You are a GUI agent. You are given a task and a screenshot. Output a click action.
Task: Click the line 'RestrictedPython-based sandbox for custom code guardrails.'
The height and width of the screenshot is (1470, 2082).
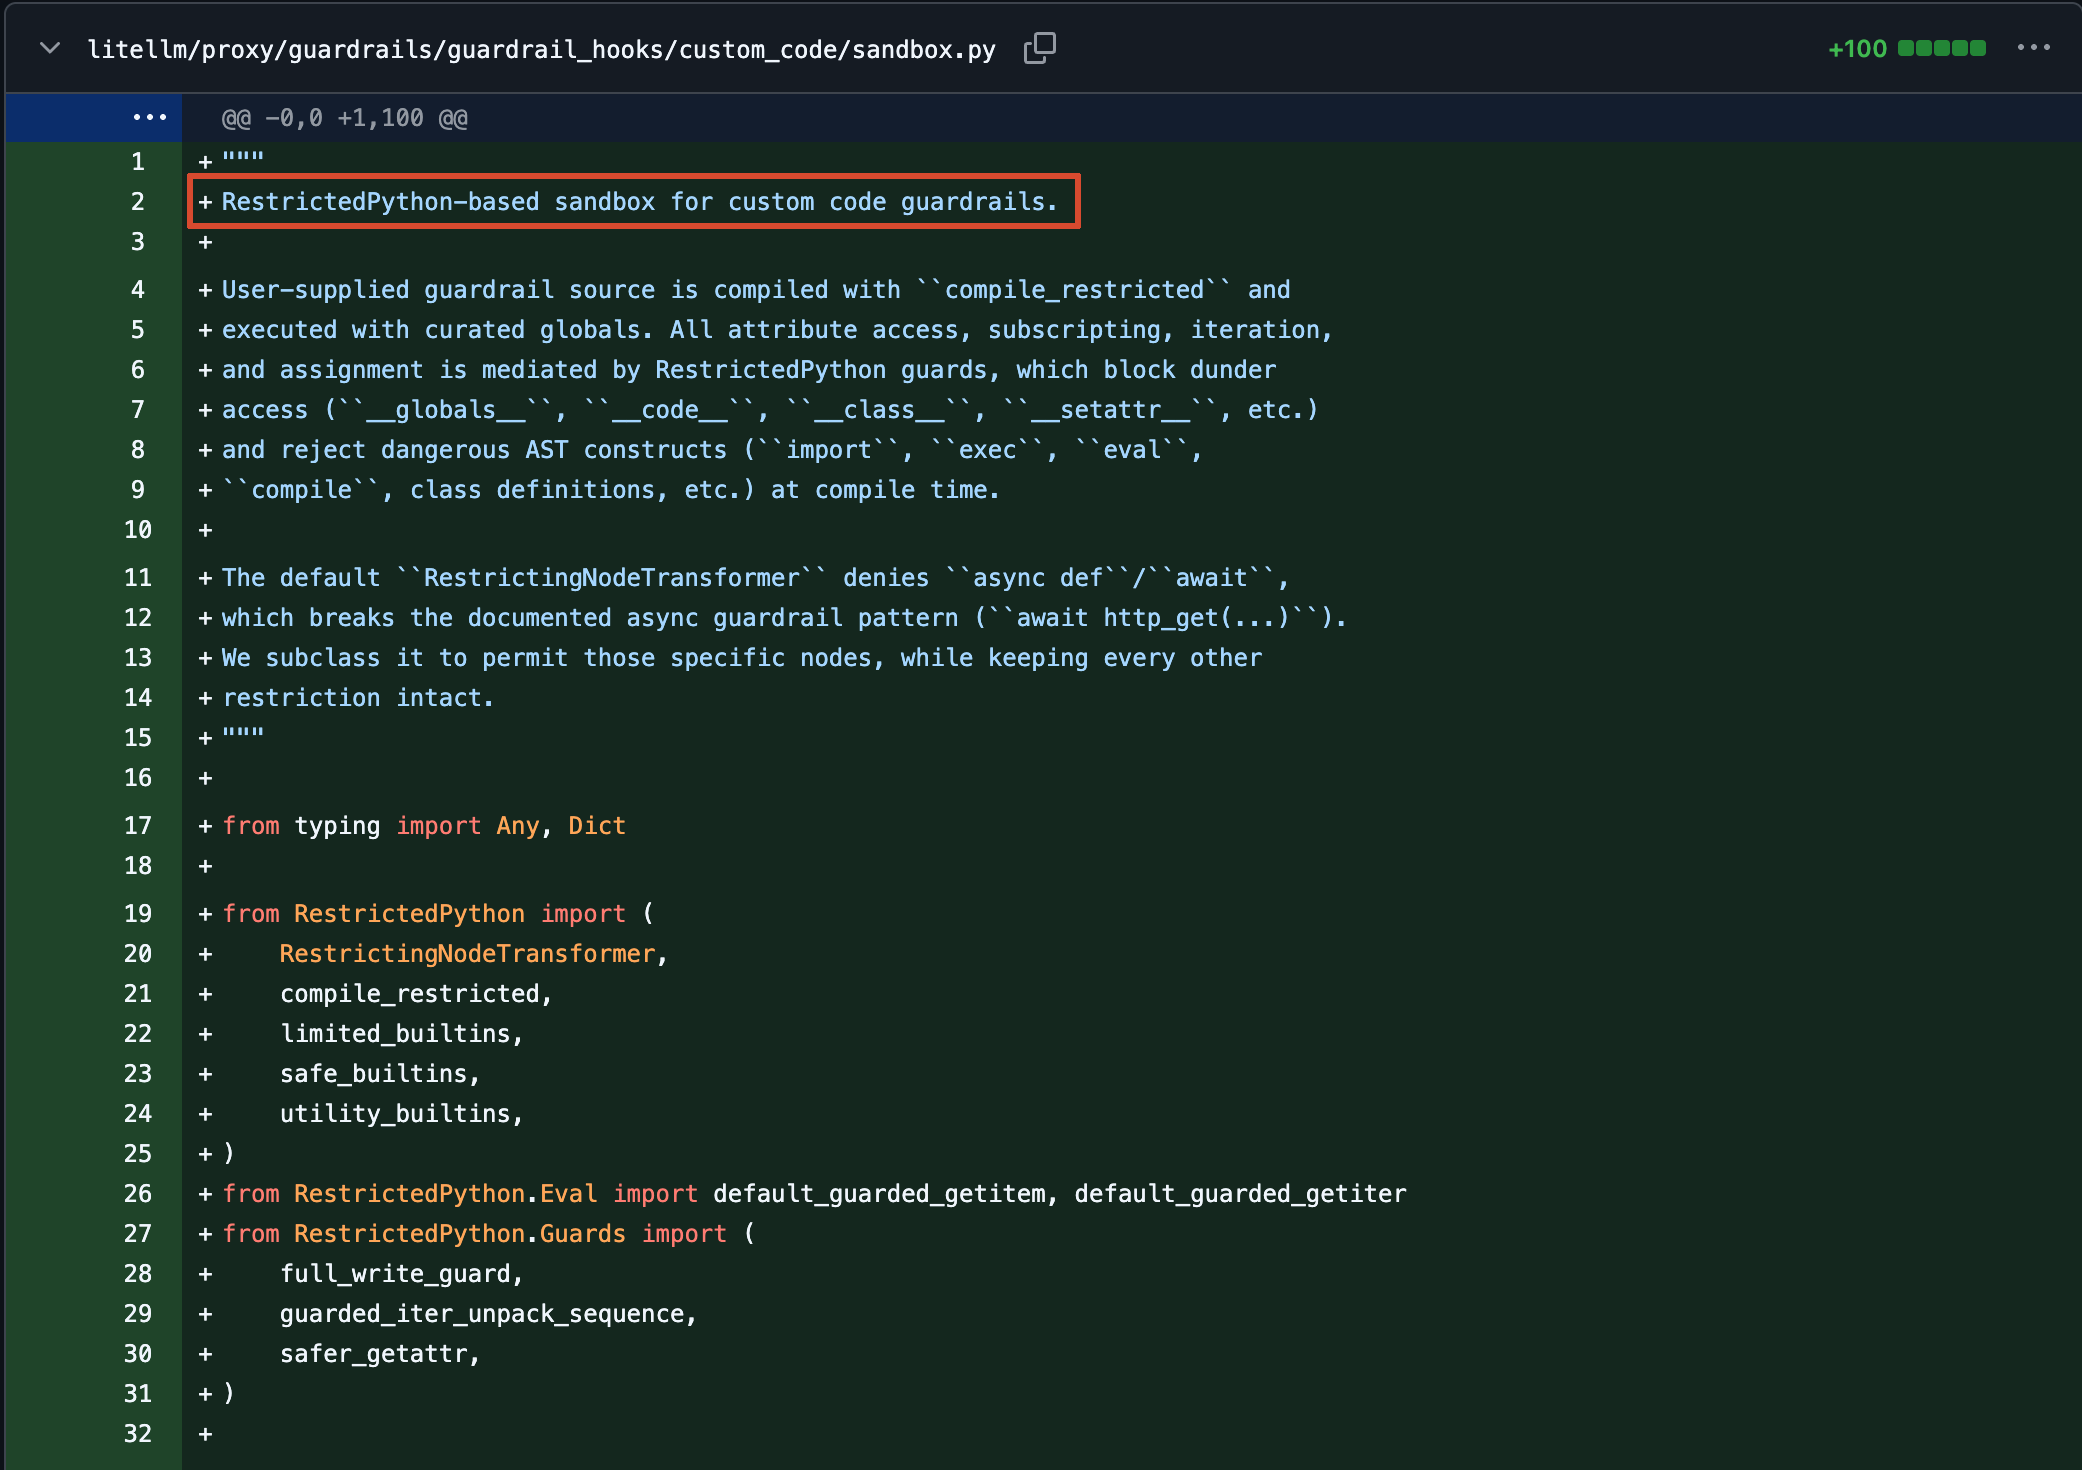tap(640, 202)
